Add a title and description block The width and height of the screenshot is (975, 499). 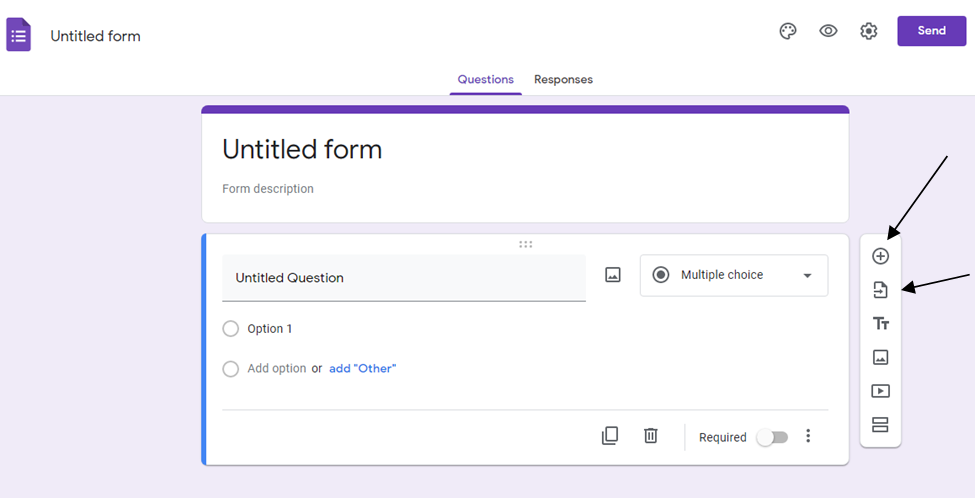point(880,324)
